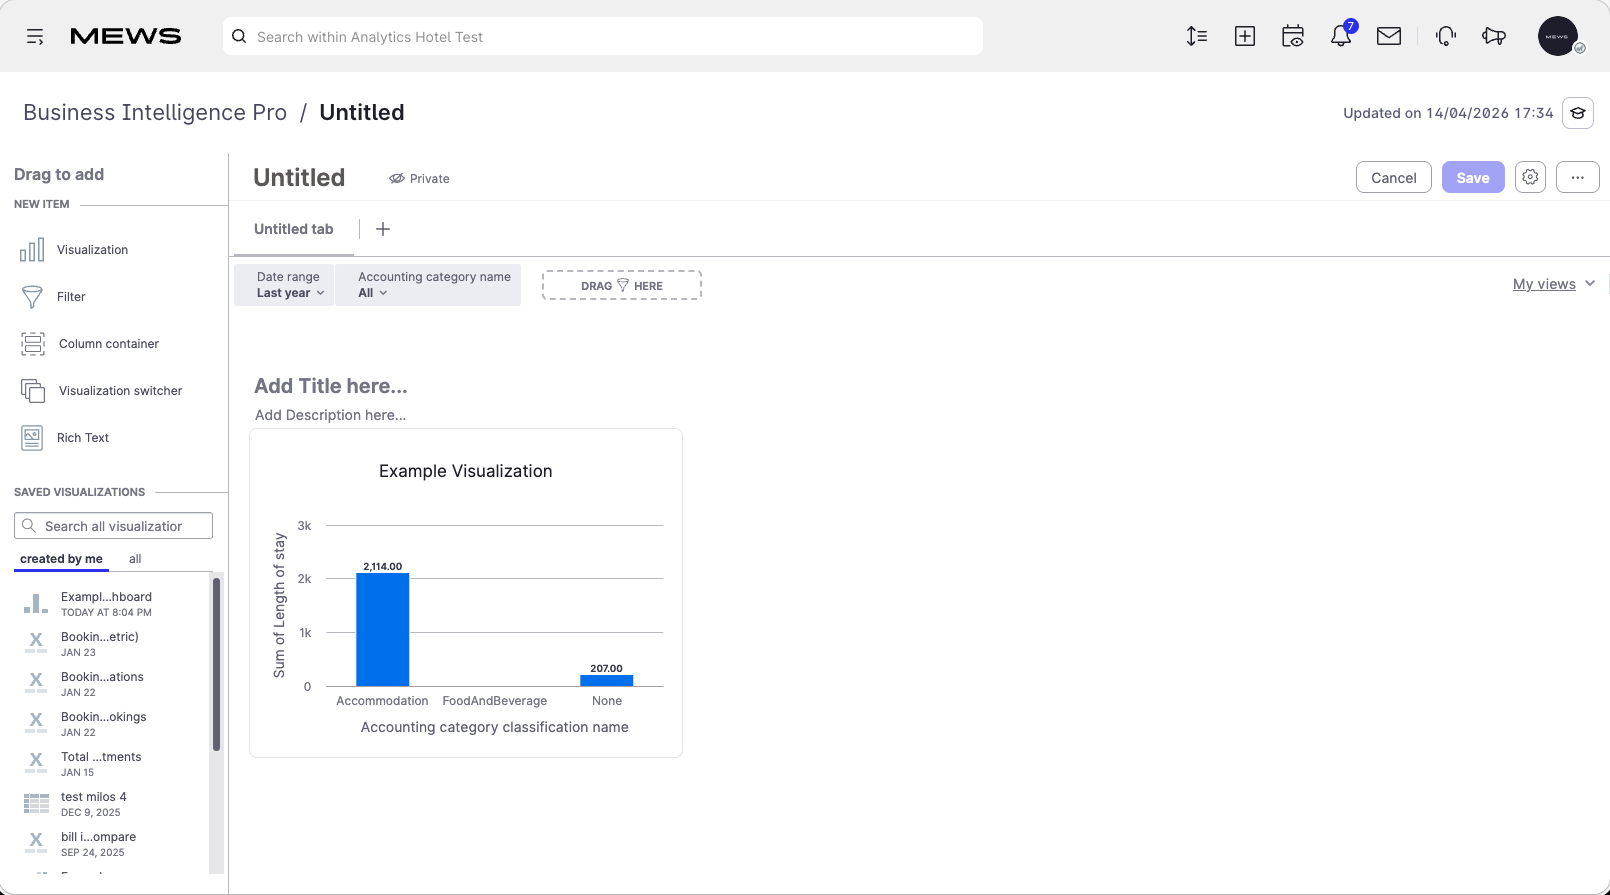Expand the My views chevron

(x=1590, y=284)
